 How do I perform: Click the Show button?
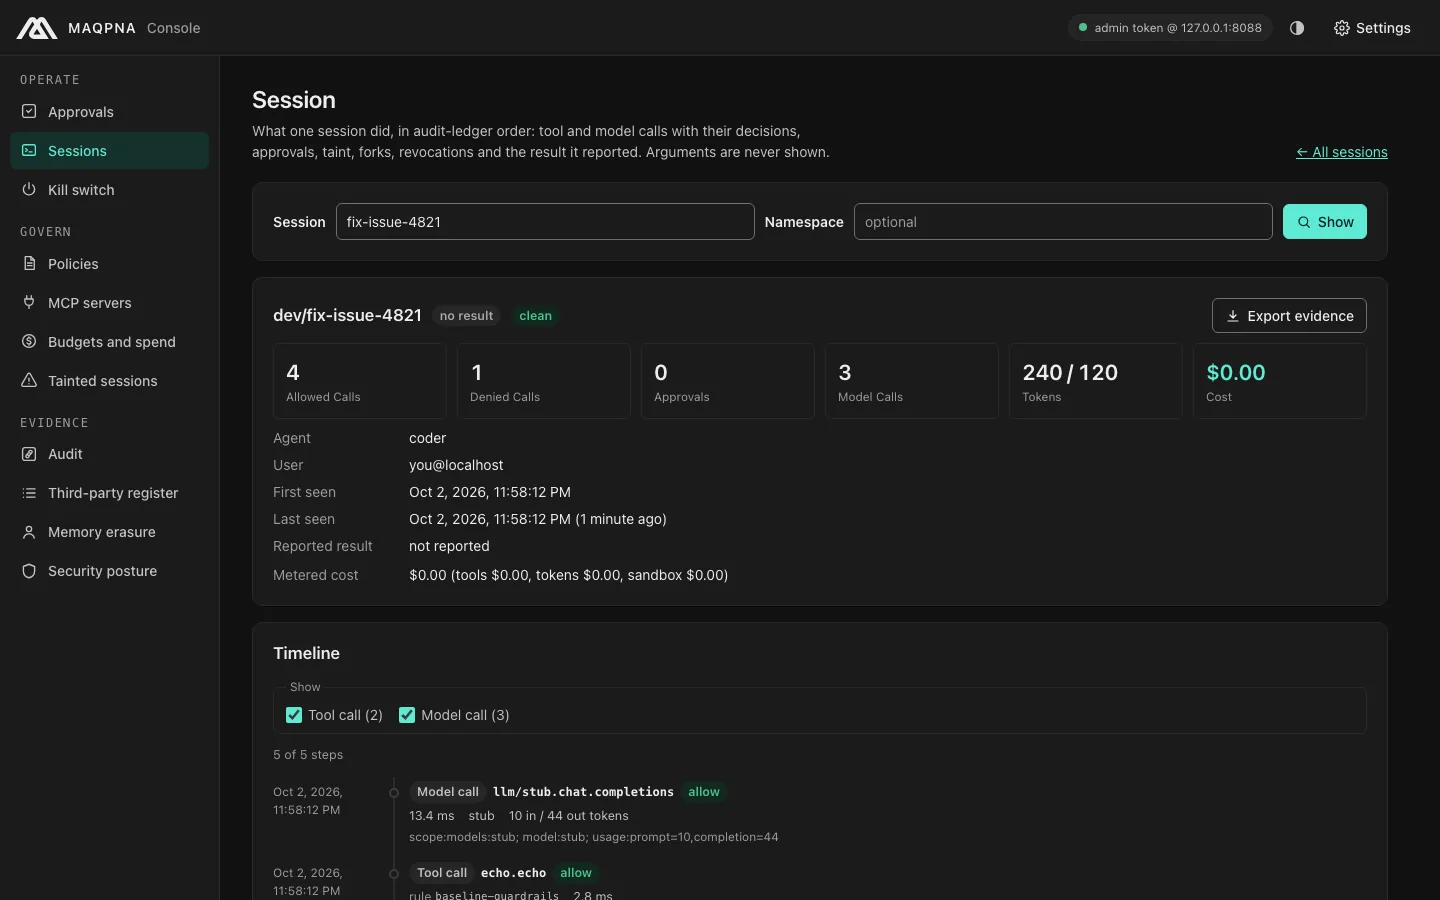point(1324,222)
